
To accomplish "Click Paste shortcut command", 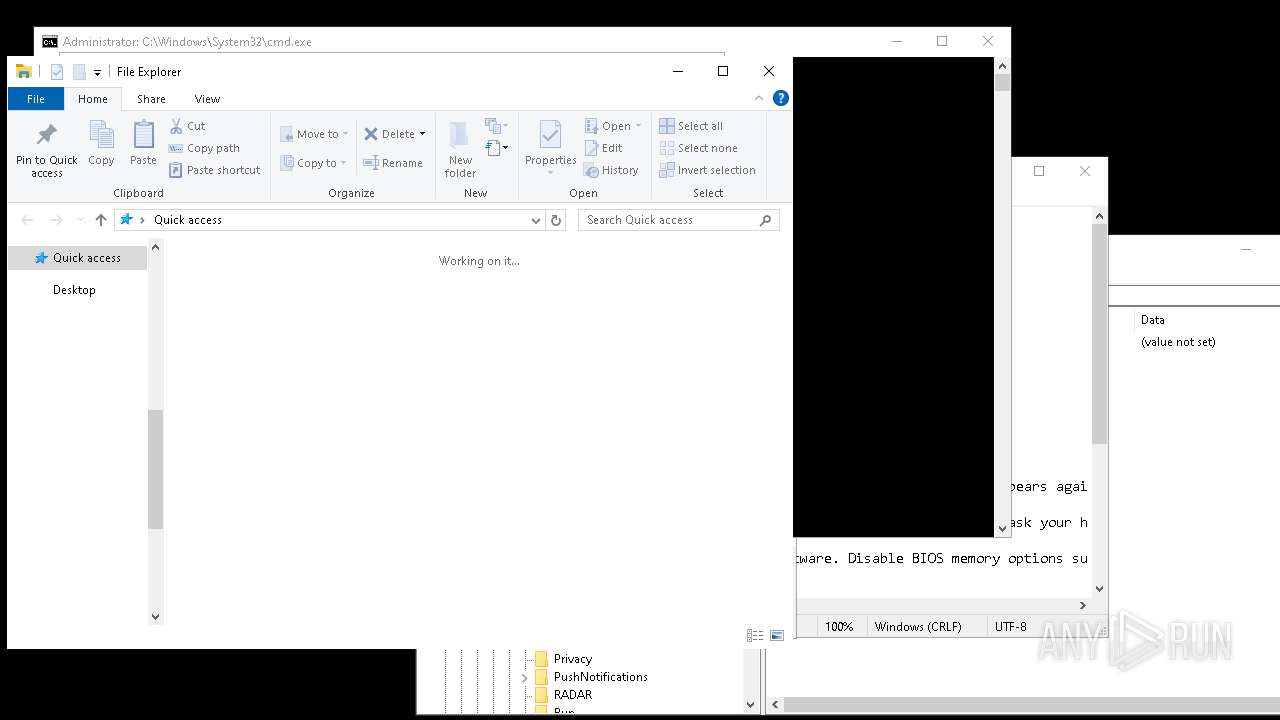I will click(214, 170).
